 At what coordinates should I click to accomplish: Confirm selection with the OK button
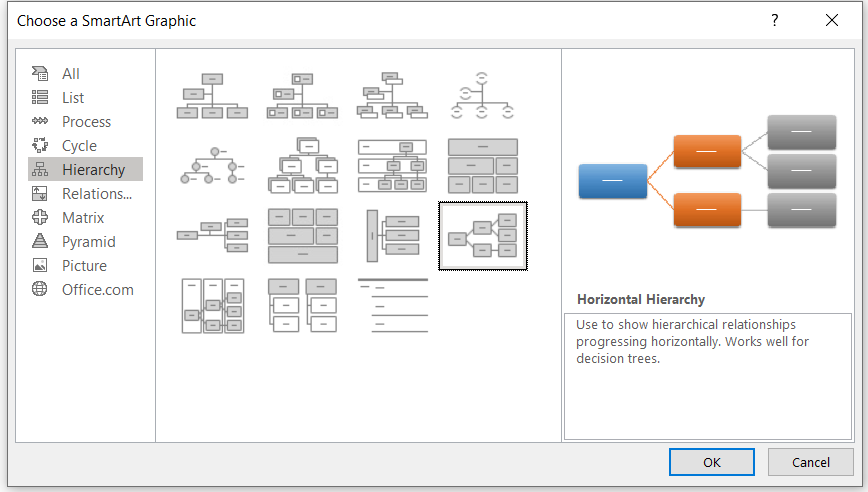(712, 462)
